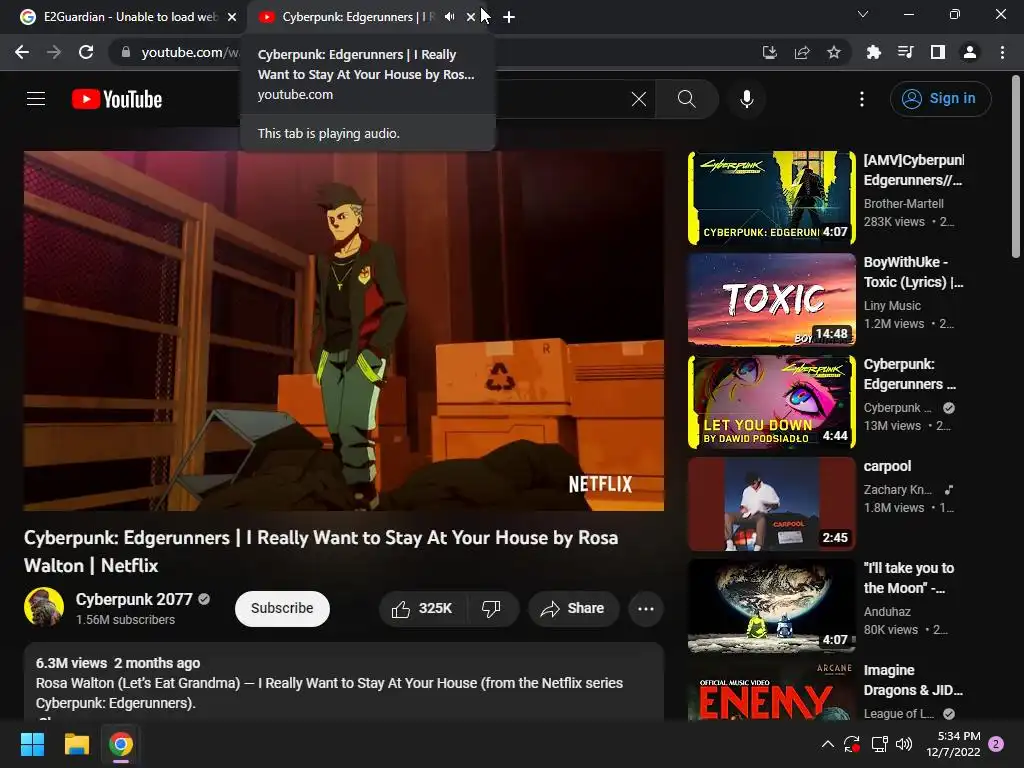Open the Liny Music channel name
1024x768 pixels.
892,306
